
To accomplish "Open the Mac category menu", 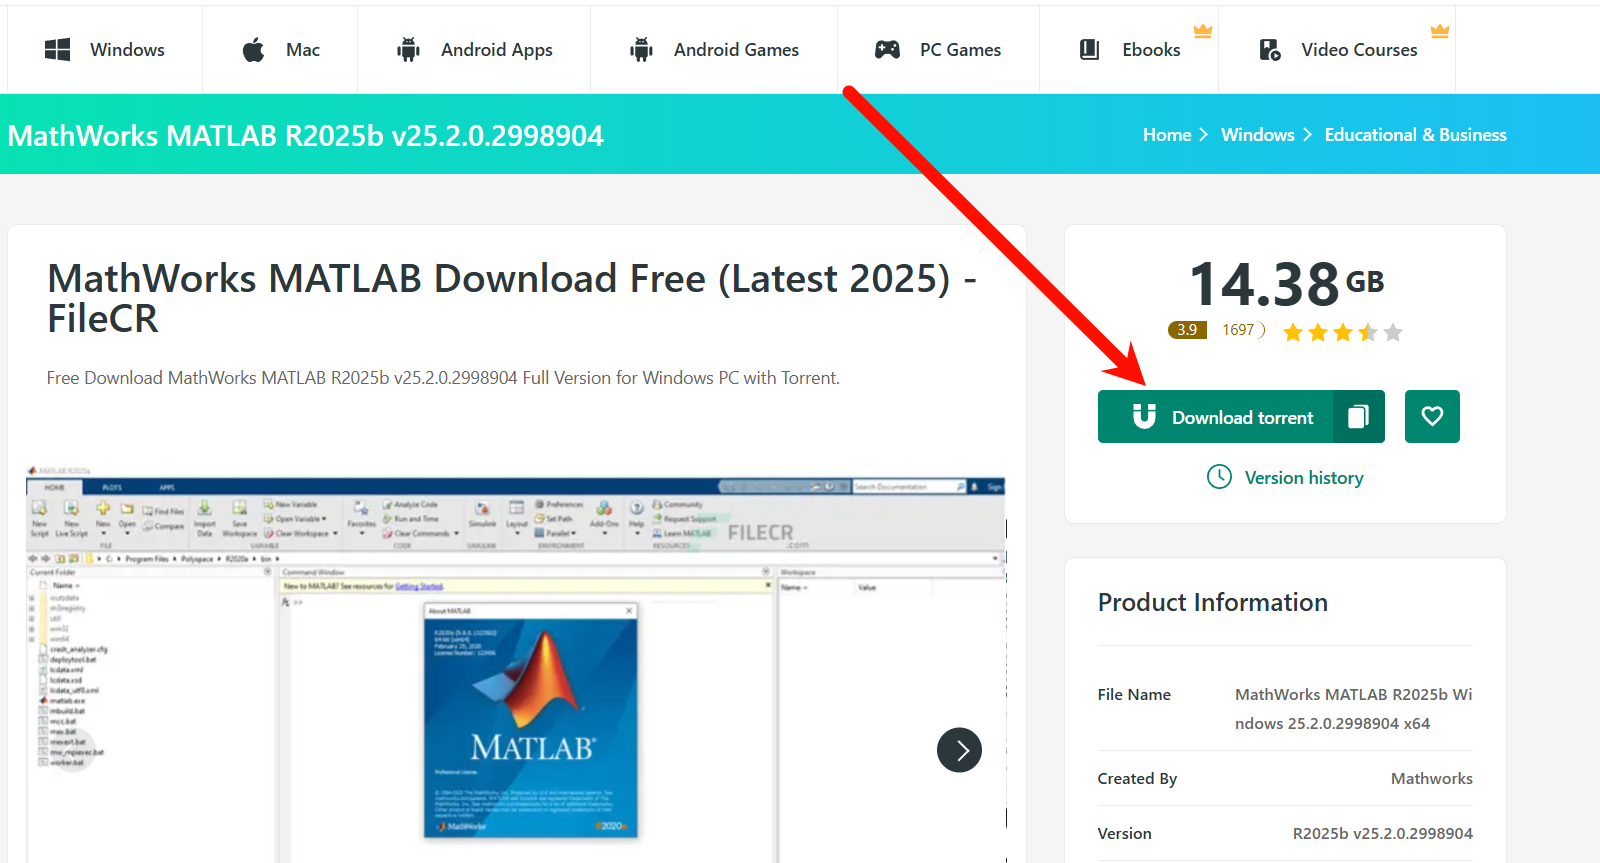I will pyautogui.click(x=280, y=50).
